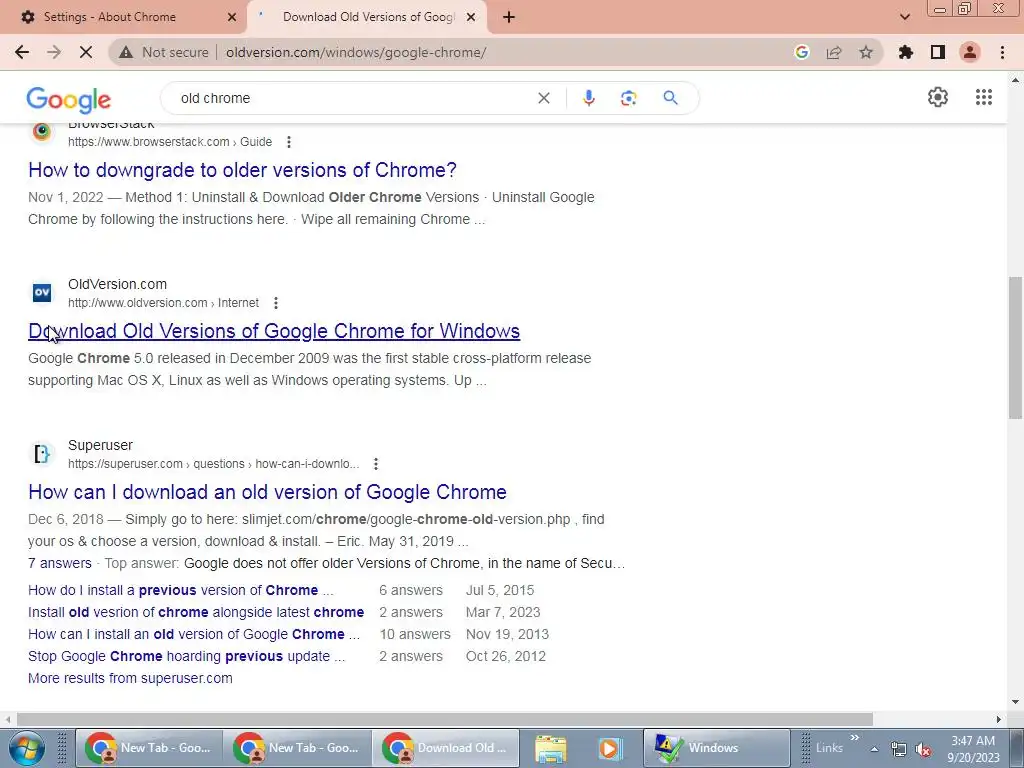1024x768 pixels.
Task: Open Download Old Versions of Google Chrome link
Action: [274, 331]
